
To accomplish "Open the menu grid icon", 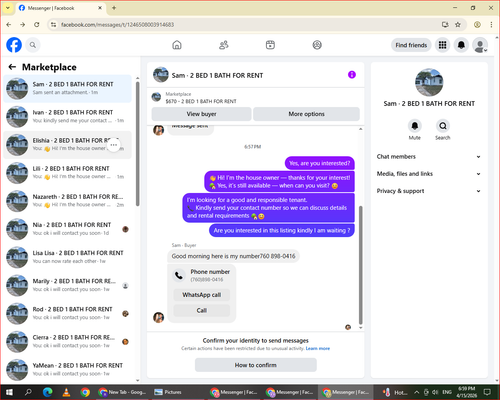I will tap(442, 45).
